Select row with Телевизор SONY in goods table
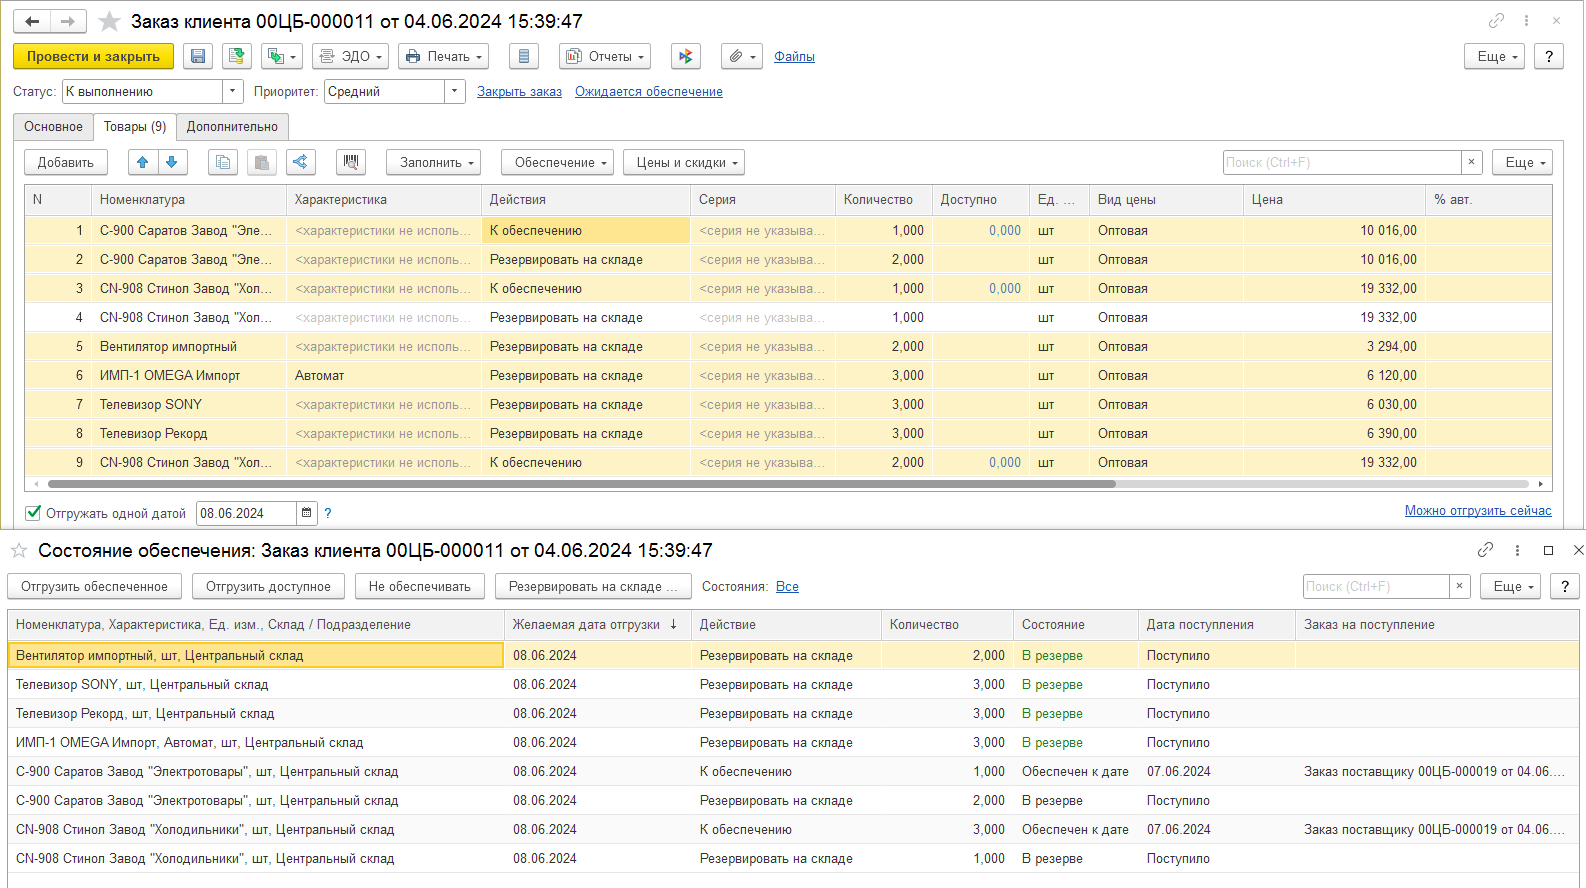The width and height of the screenshot is (1586, 888). (x=788, y=405)
